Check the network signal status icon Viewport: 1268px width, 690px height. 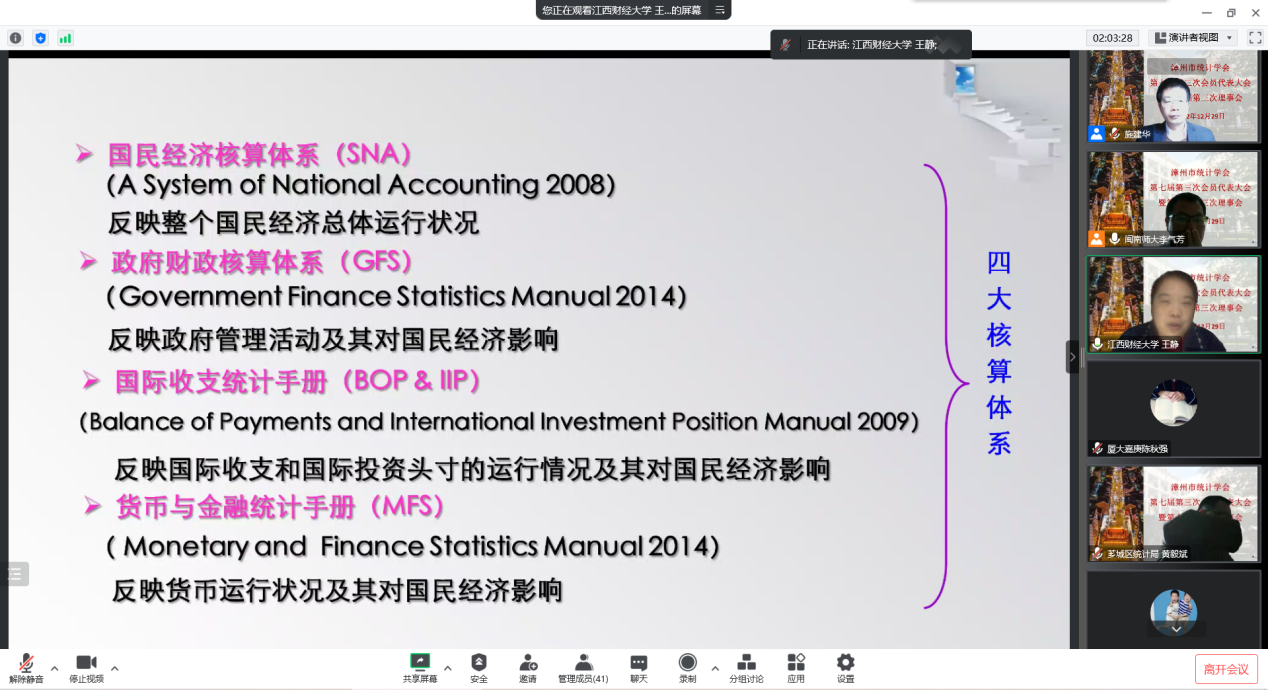tap(65, 38)
